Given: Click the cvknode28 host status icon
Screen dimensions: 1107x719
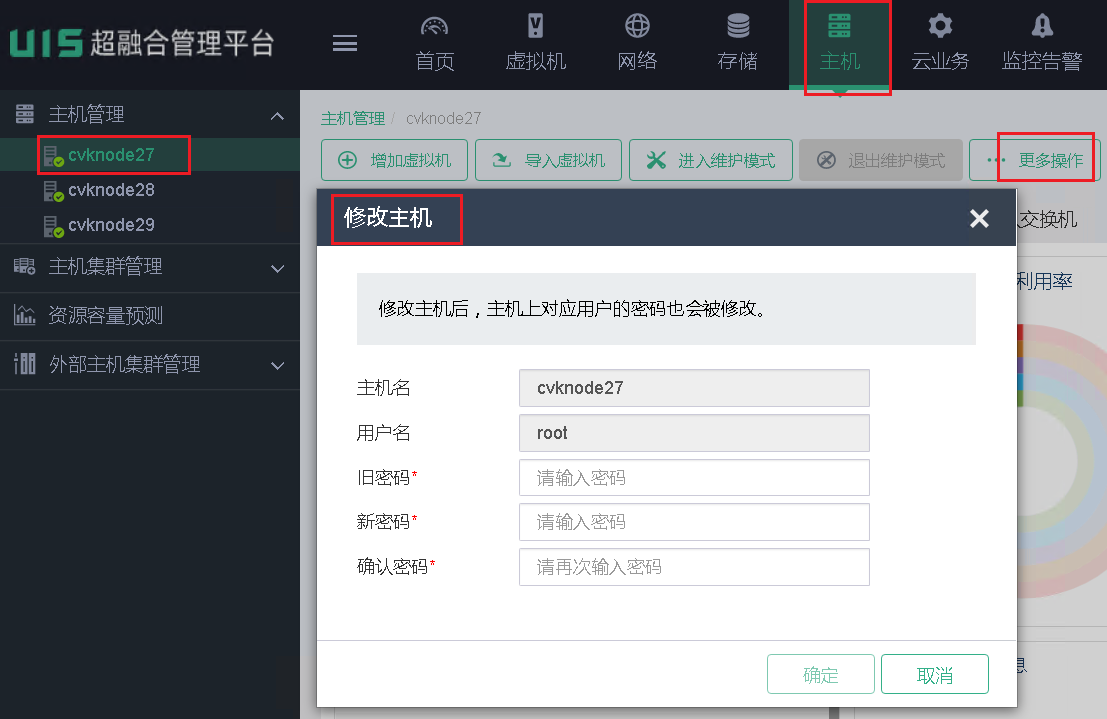Looking at the screenshot, I should point(54,191).
